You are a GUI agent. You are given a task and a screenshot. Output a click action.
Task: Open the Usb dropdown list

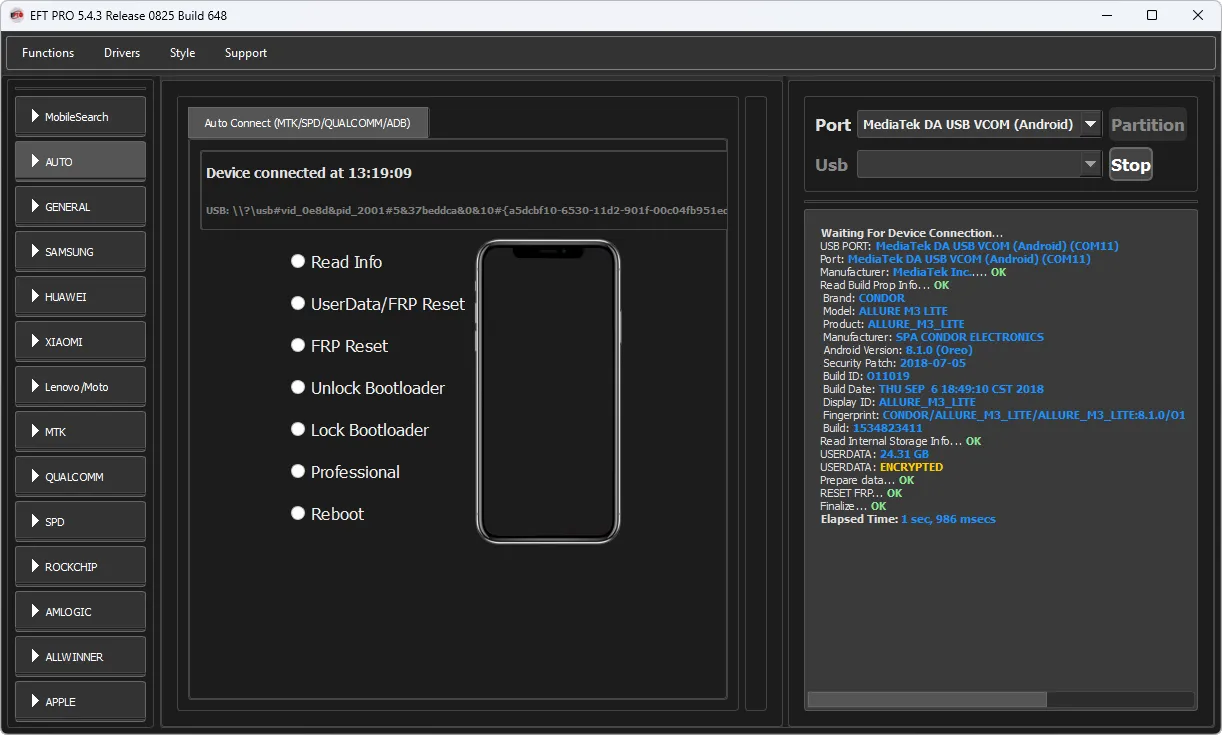tap(978, 165)
